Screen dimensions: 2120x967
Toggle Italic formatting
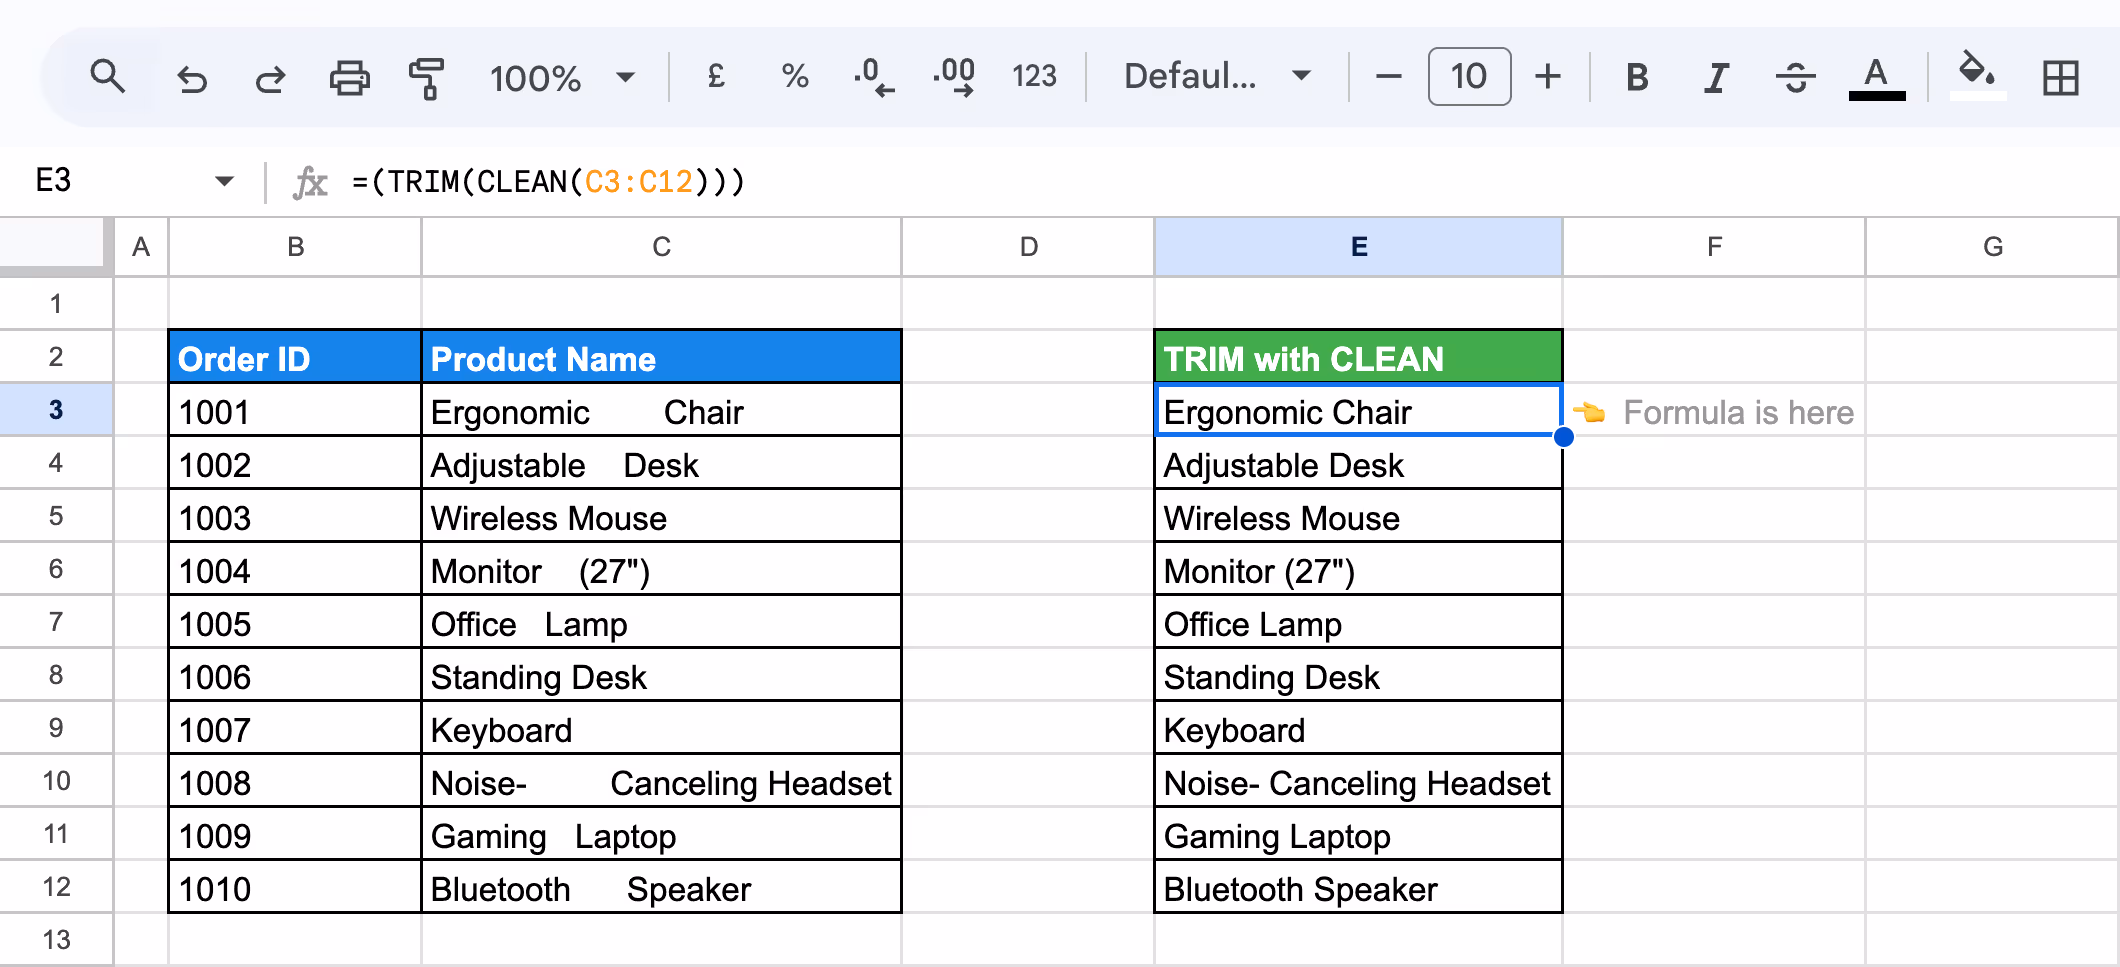1716,77
